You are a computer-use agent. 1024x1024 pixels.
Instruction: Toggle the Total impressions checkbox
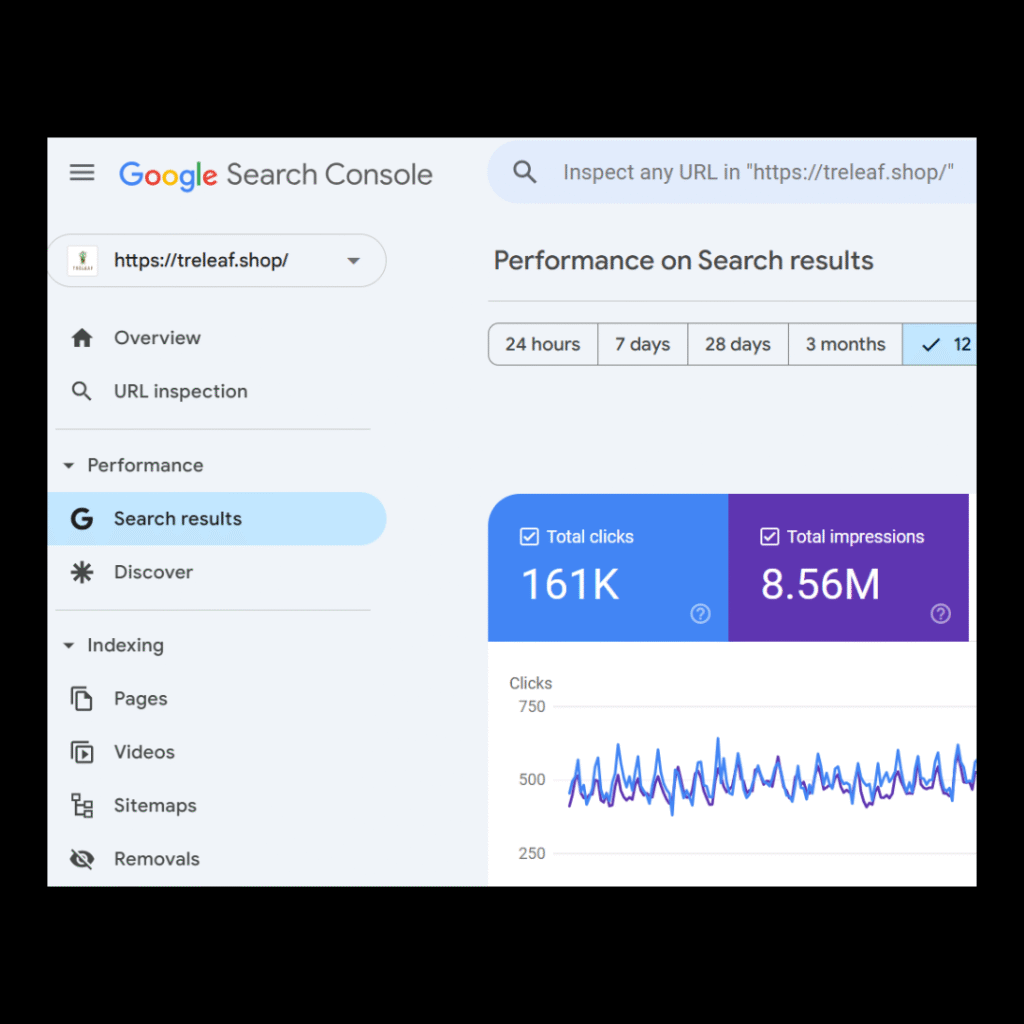(769, 537)
